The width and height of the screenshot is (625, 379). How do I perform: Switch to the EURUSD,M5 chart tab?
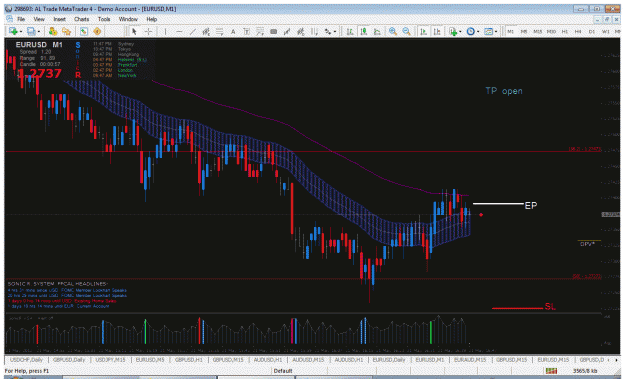point(150,360)
